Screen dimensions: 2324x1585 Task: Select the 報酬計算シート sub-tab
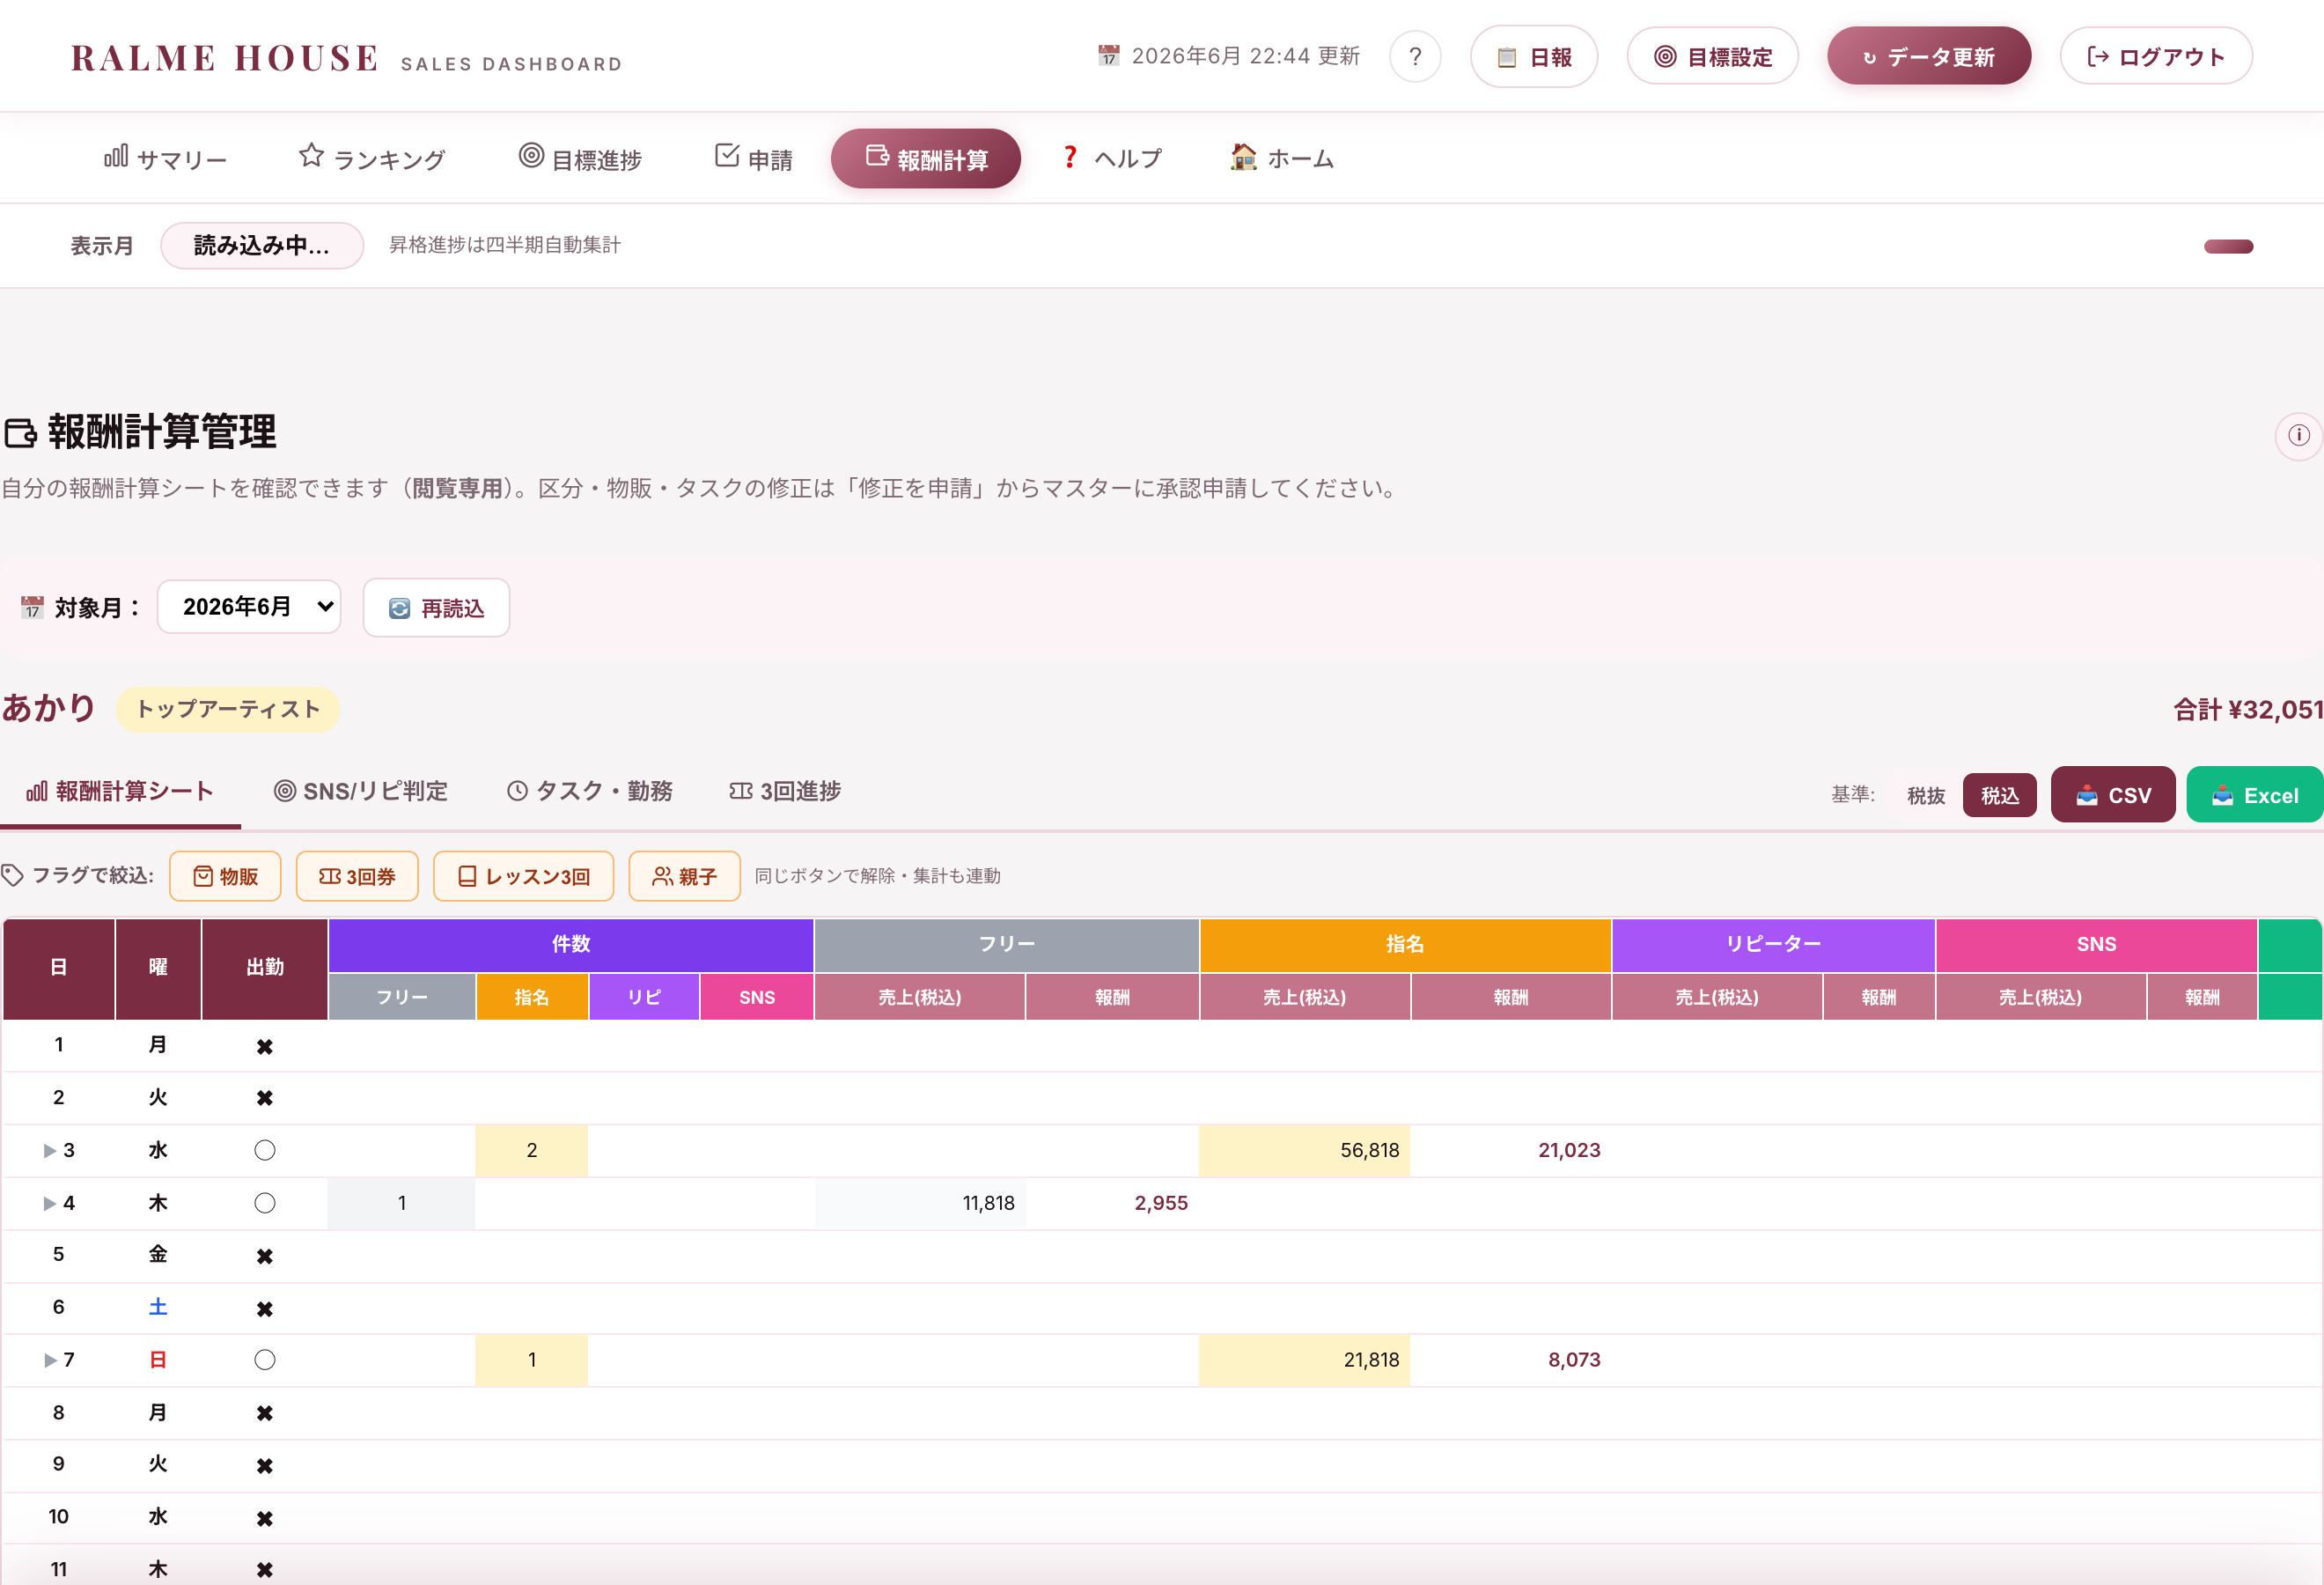120,791
